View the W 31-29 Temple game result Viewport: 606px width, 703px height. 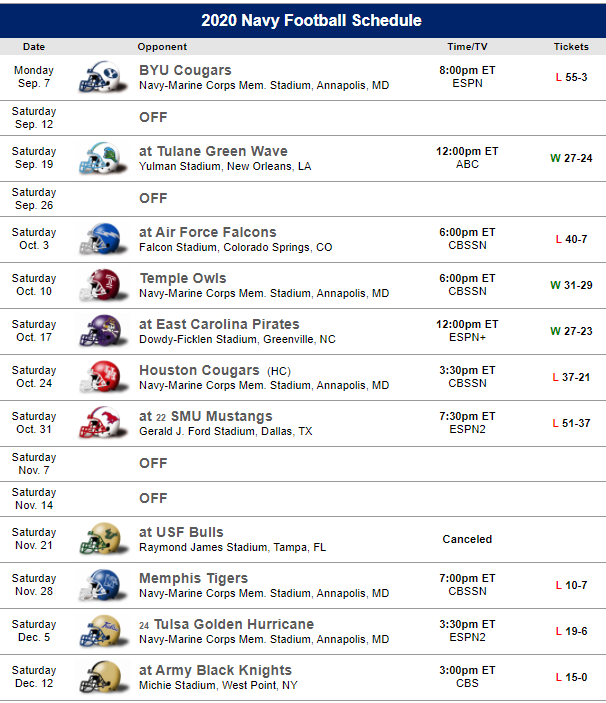click(571, 285)
